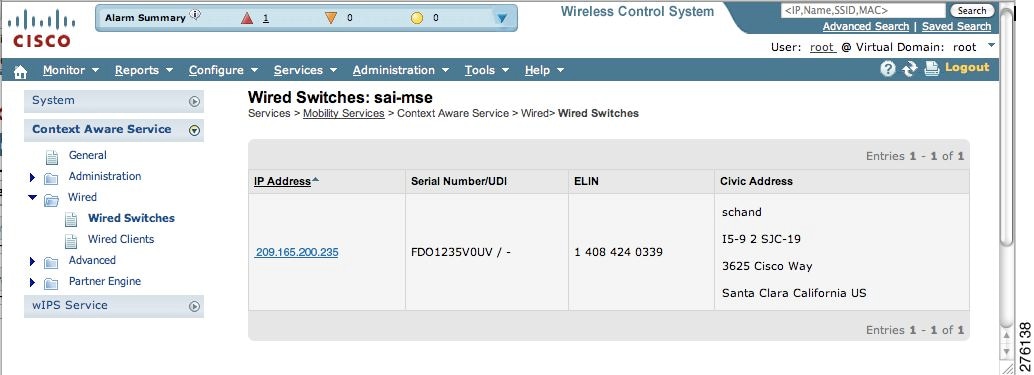Viewport: 1034px width, 375px height.
Task: Go to the home icon in the navigation bar
Action: click(20, 71)
